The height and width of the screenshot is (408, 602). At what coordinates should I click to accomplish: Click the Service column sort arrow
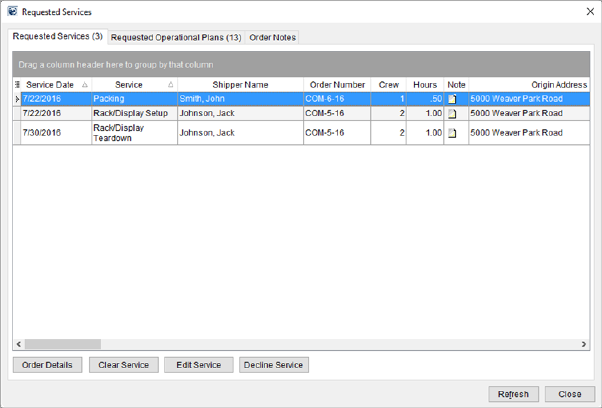[x=170, y=85]
